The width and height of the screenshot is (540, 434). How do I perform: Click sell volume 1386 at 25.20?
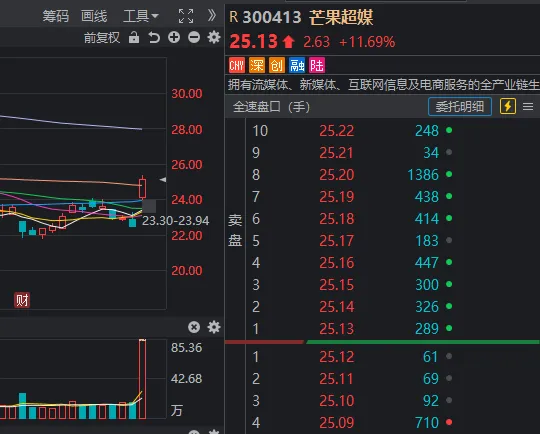click(423, 175)
